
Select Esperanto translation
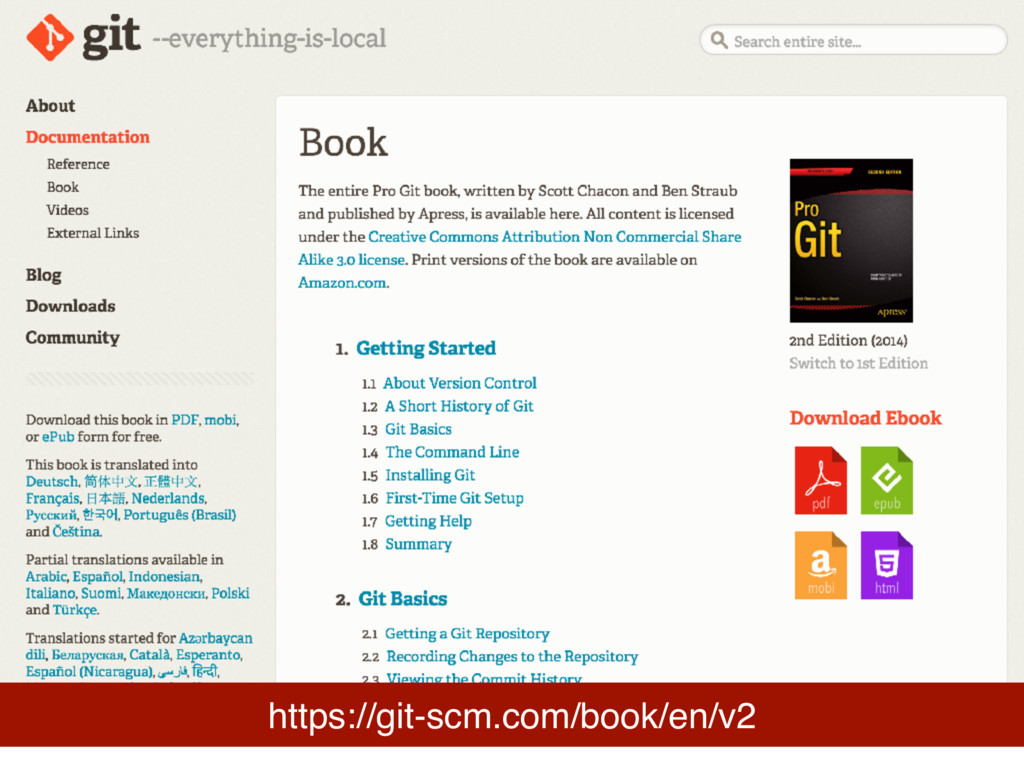click(208, 654)
